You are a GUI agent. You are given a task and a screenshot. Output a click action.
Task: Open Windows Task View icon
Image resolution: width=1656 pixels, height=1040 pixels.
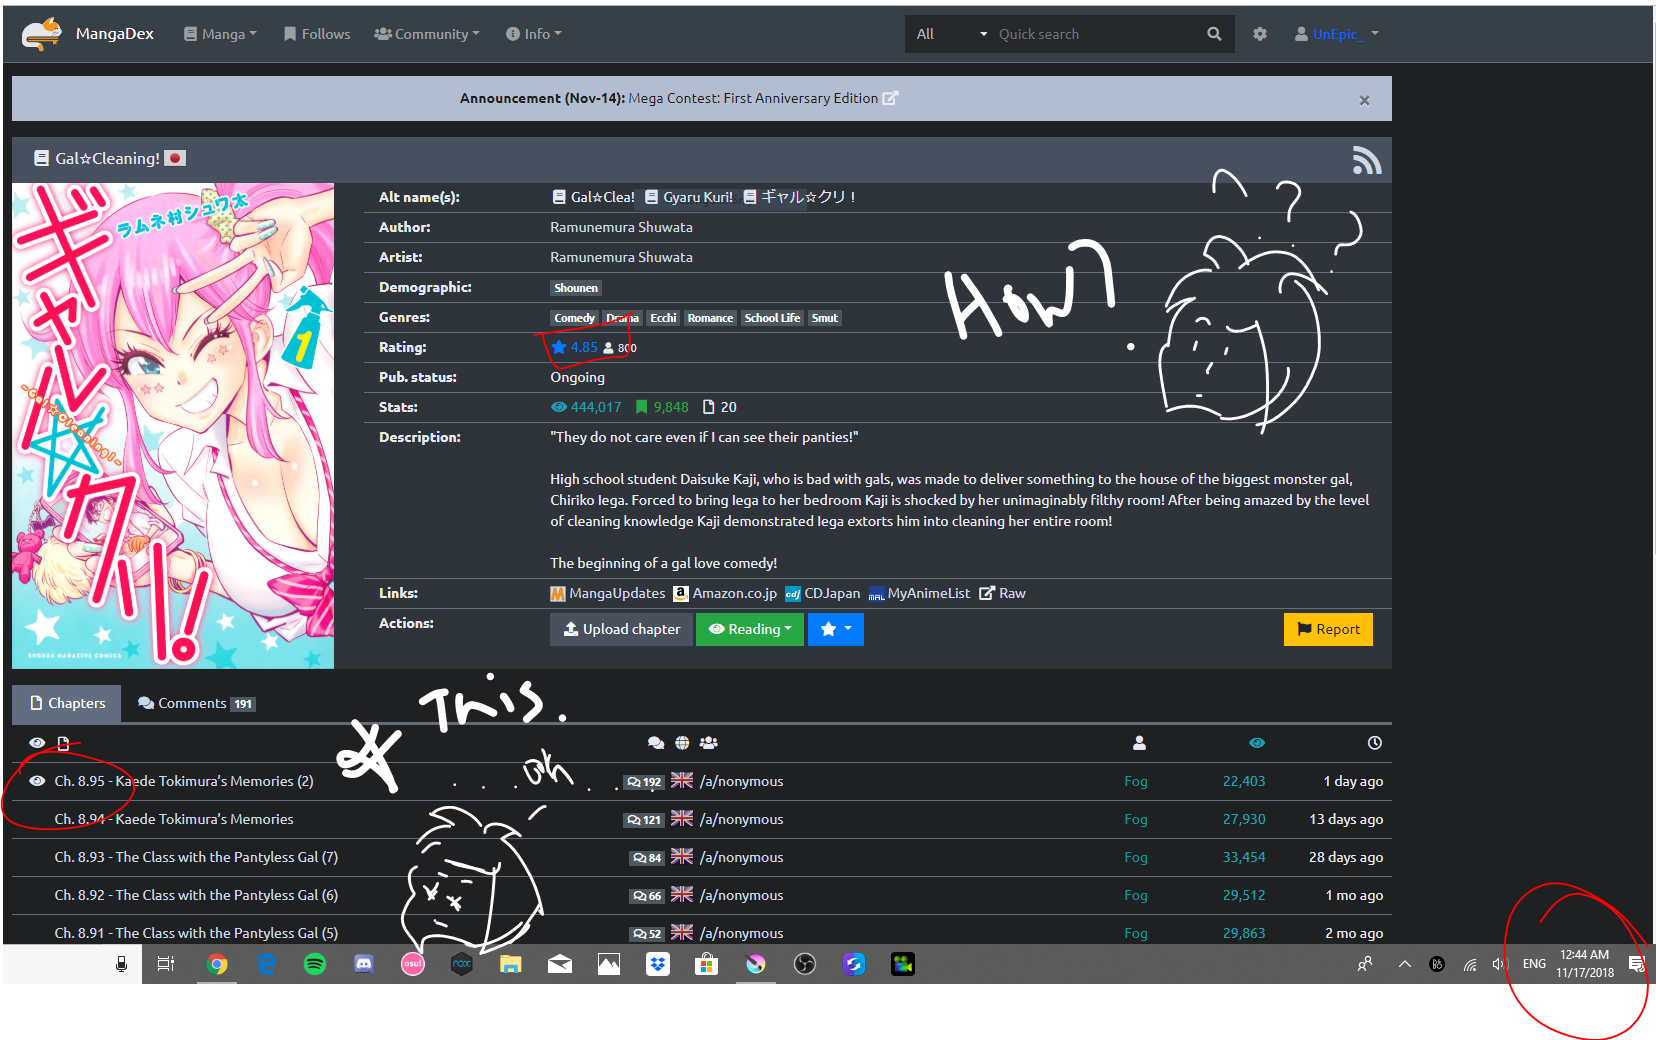click(166, 964)
